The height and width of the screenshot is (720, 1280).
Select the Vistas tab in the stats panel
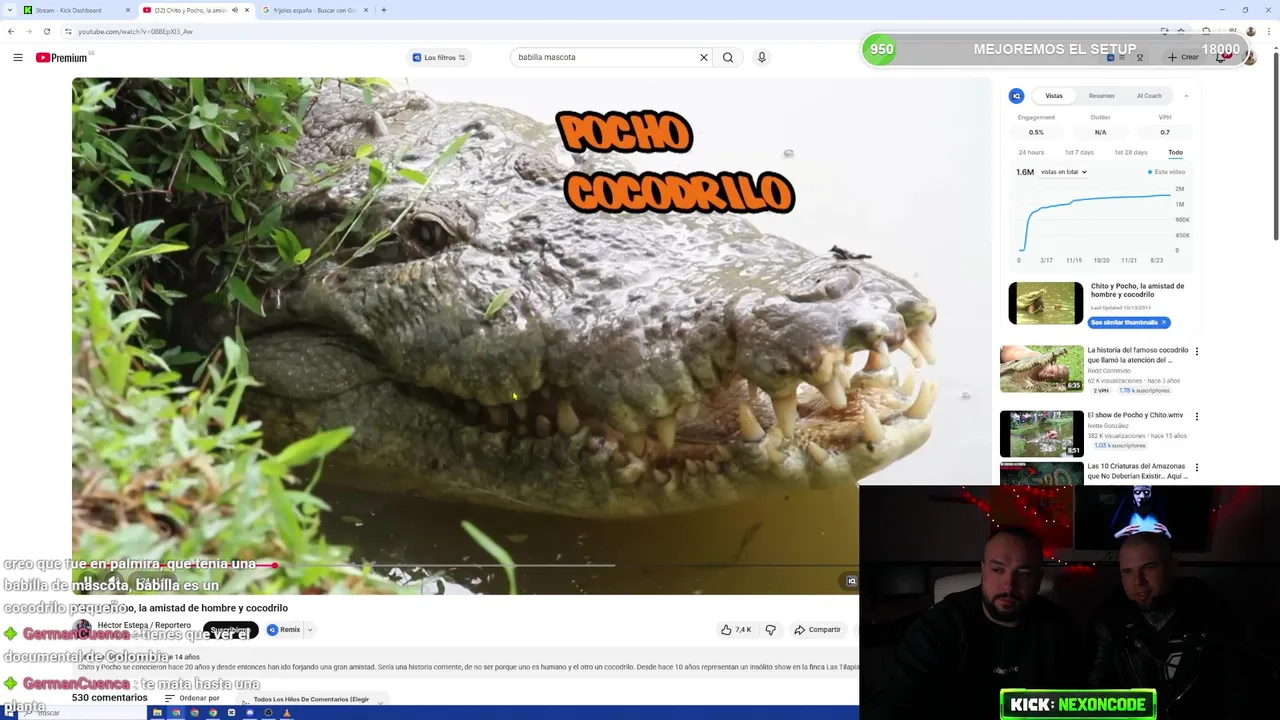[x=1054, y=96]
